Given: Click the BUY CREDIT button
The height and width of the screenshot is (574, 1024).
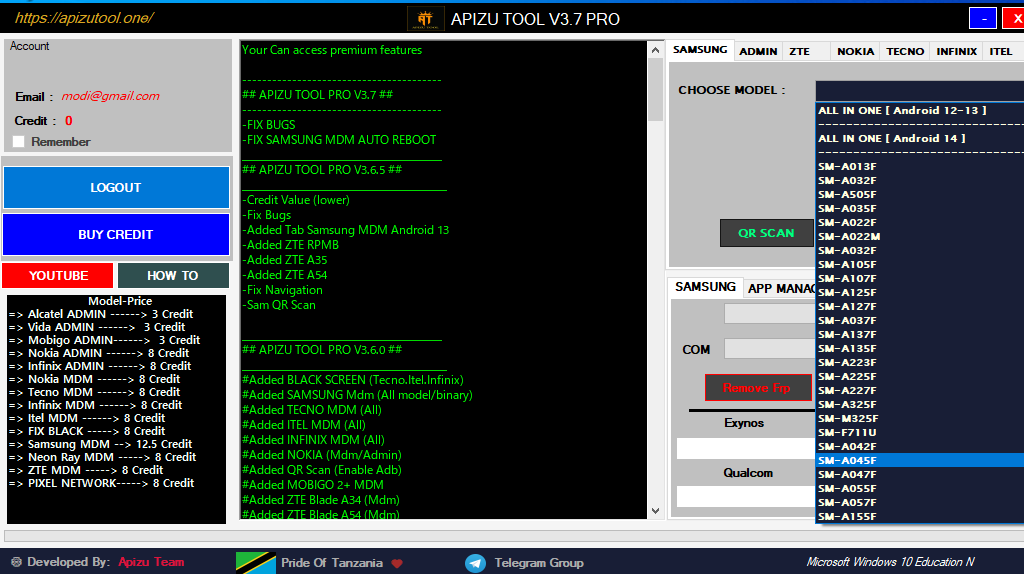Looking at the screenshot, I should (x=116, y=234).
